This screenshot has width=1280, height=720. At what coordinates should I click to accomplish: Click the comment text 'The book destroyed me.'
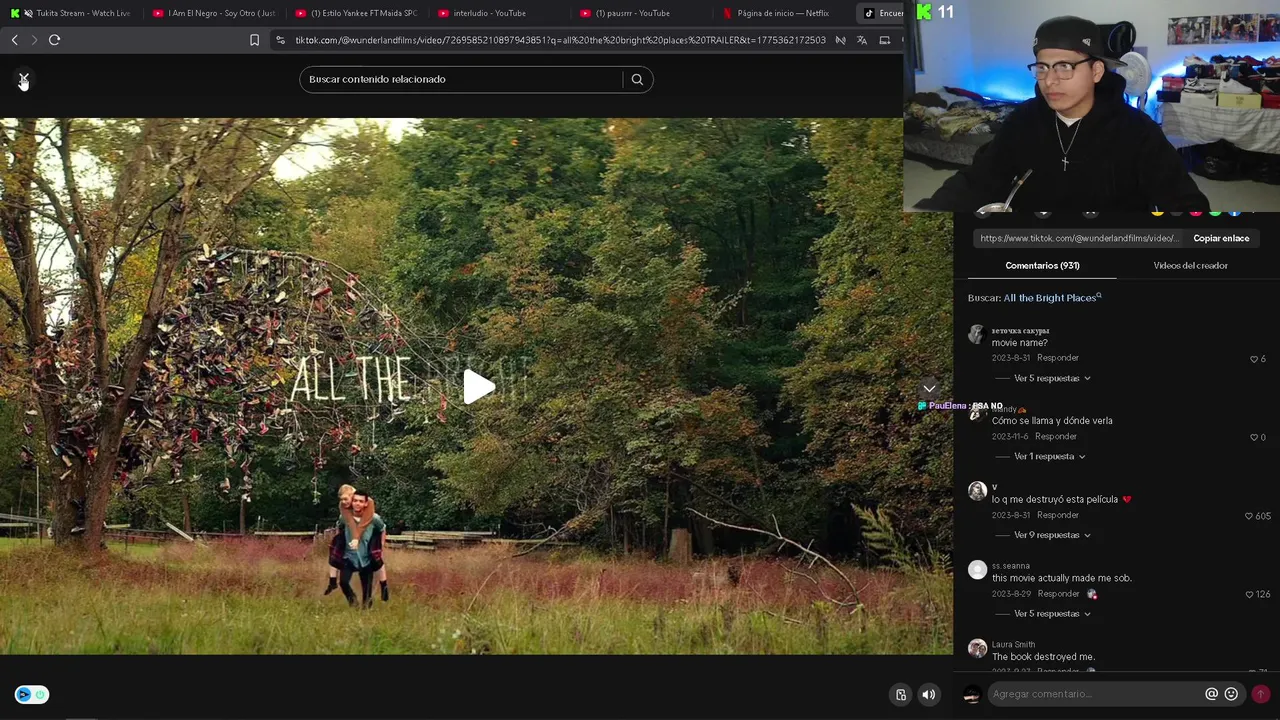point(1043,657)
